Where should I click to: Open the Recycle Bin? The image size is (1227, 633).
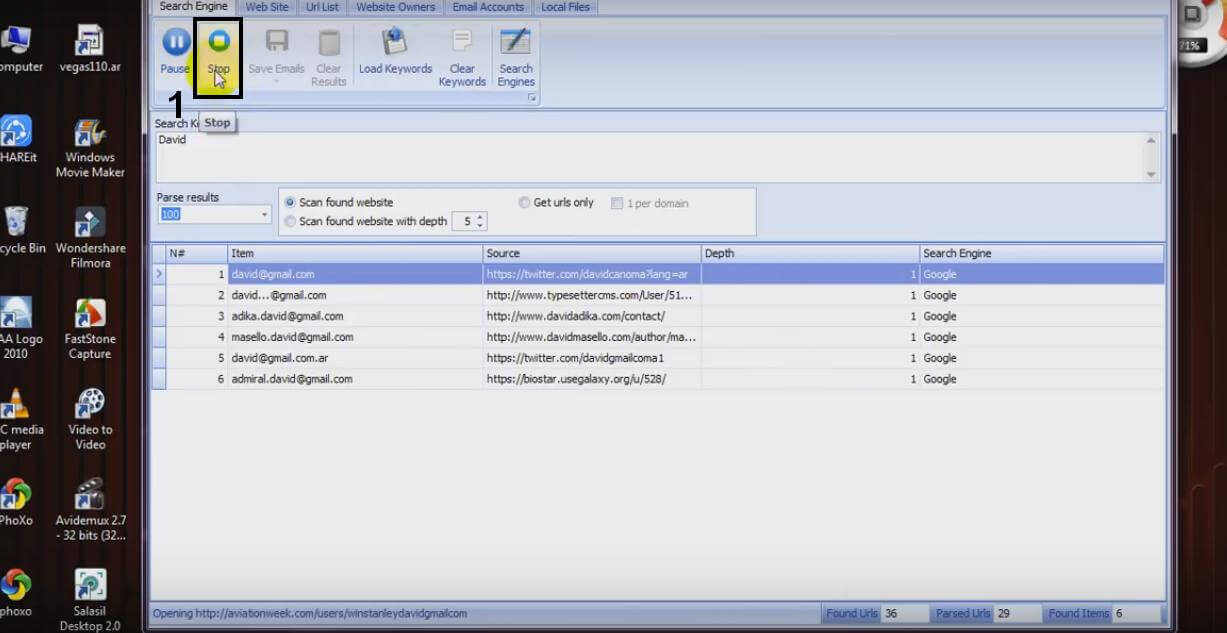click(x=20, y=231)
